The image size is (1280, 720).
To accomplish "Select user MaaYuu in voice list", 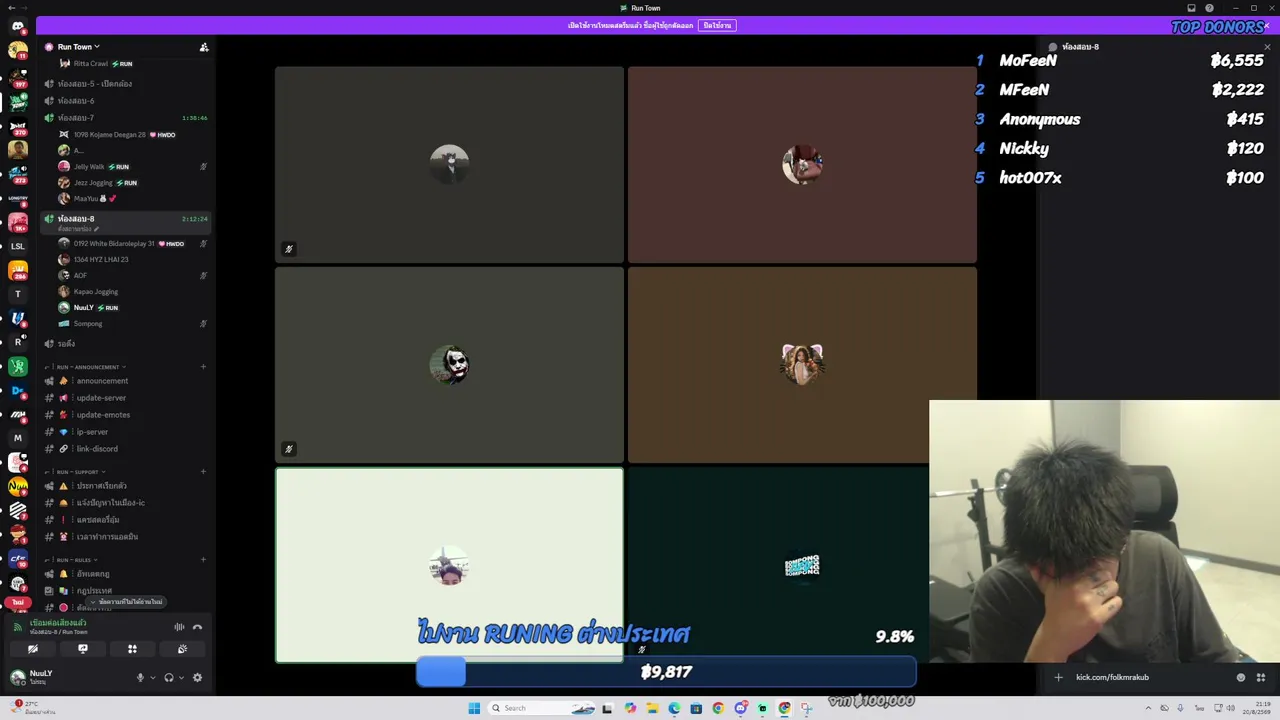I will pyautogui.click(x=132, y=199).
